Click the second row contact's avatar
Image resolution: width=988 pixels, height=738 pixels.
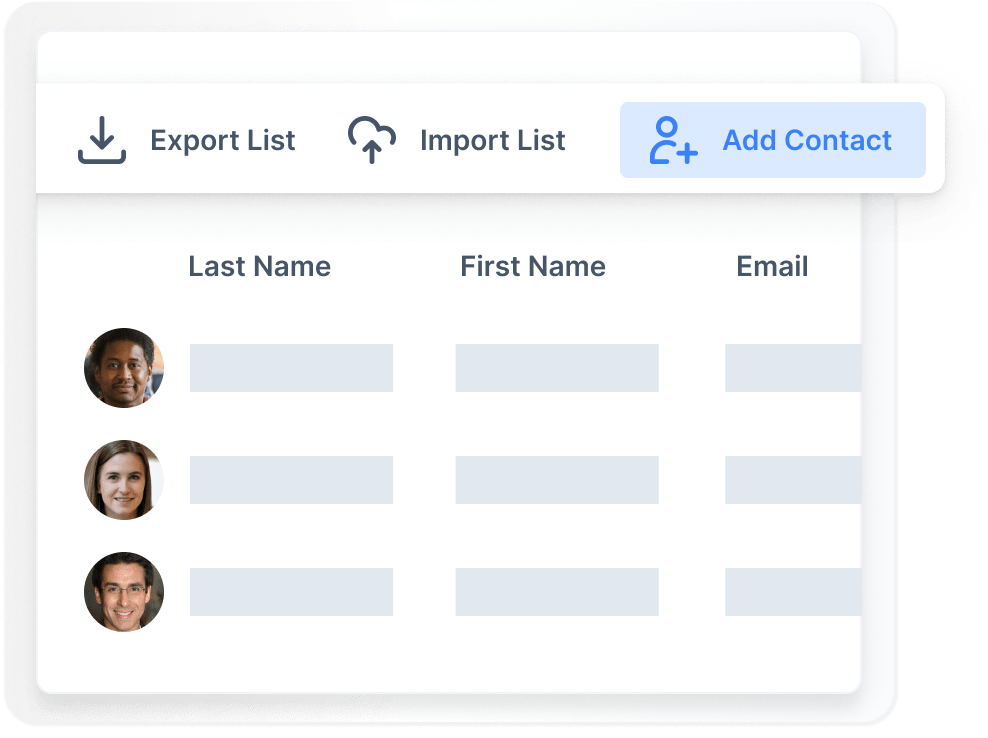click(x=124, y=480)
